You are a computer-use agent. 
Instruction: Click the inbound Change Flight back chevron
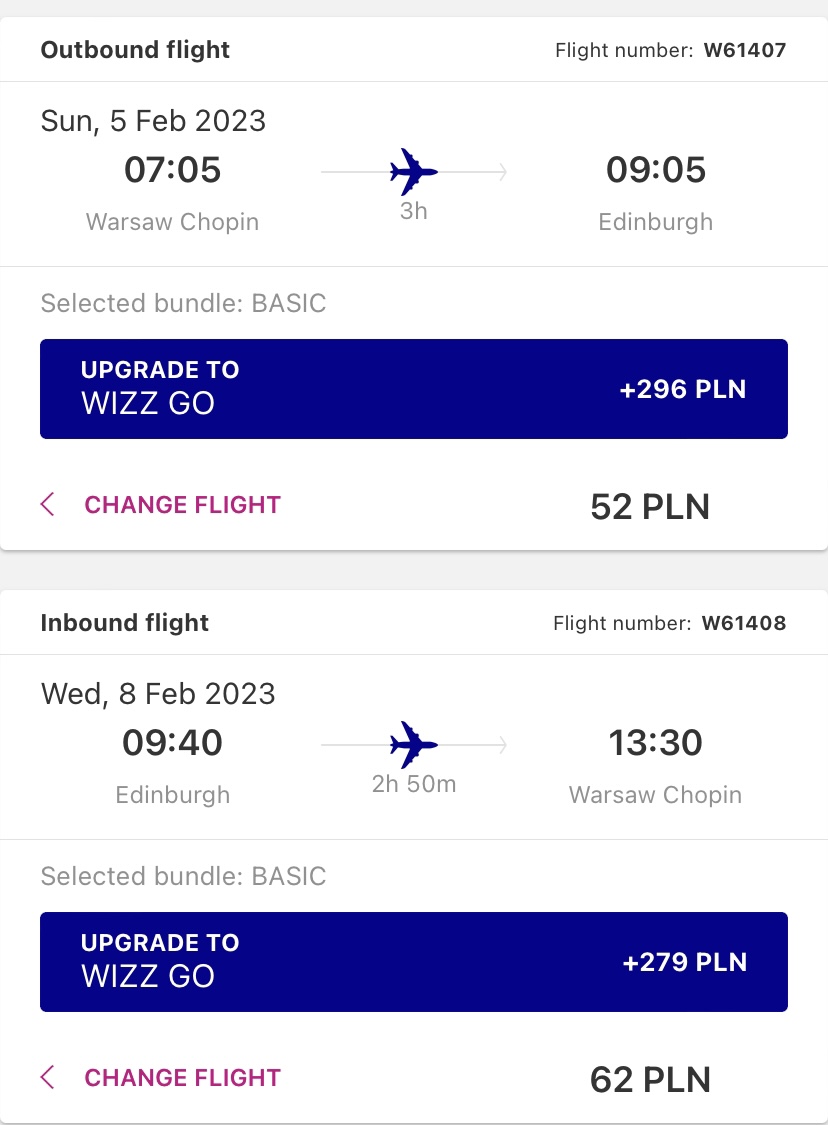47,1077
